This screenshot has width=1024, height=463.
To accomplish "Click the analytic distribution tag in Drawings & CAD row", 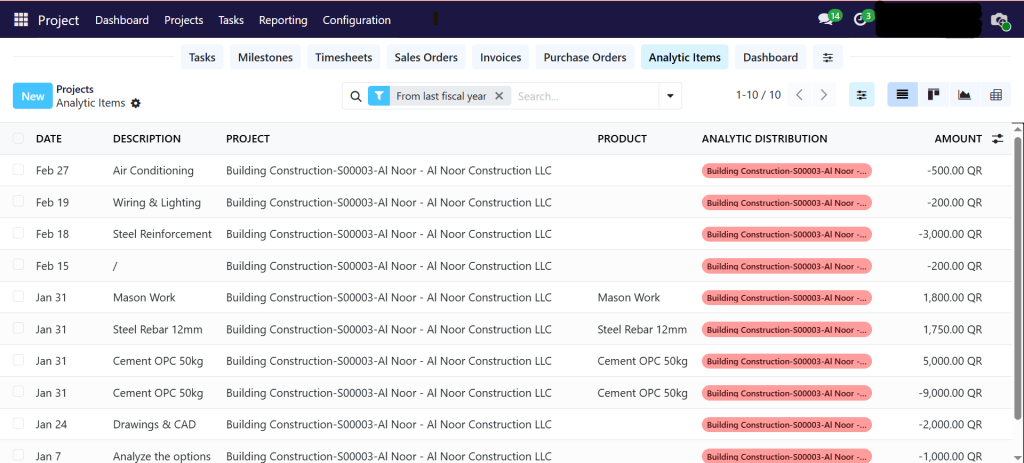I will pyautogui.click(x=787, y=424).
